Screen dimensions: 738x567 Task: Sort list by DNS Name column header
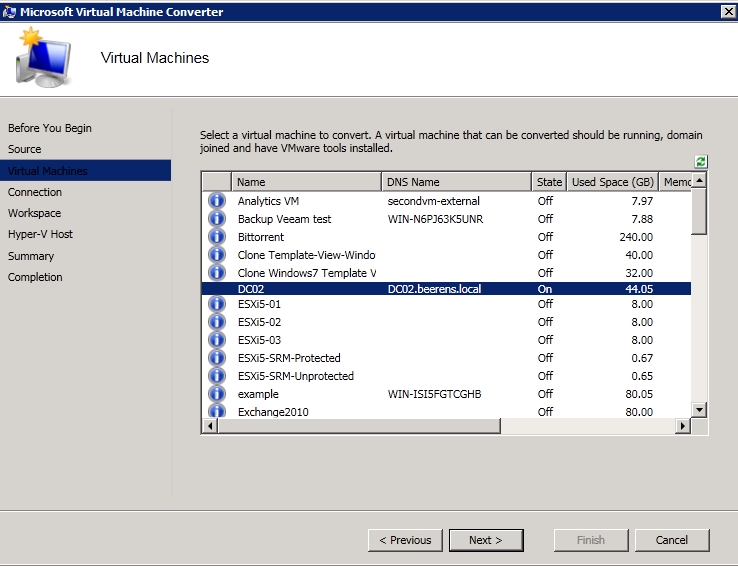[x=456, y=182]
